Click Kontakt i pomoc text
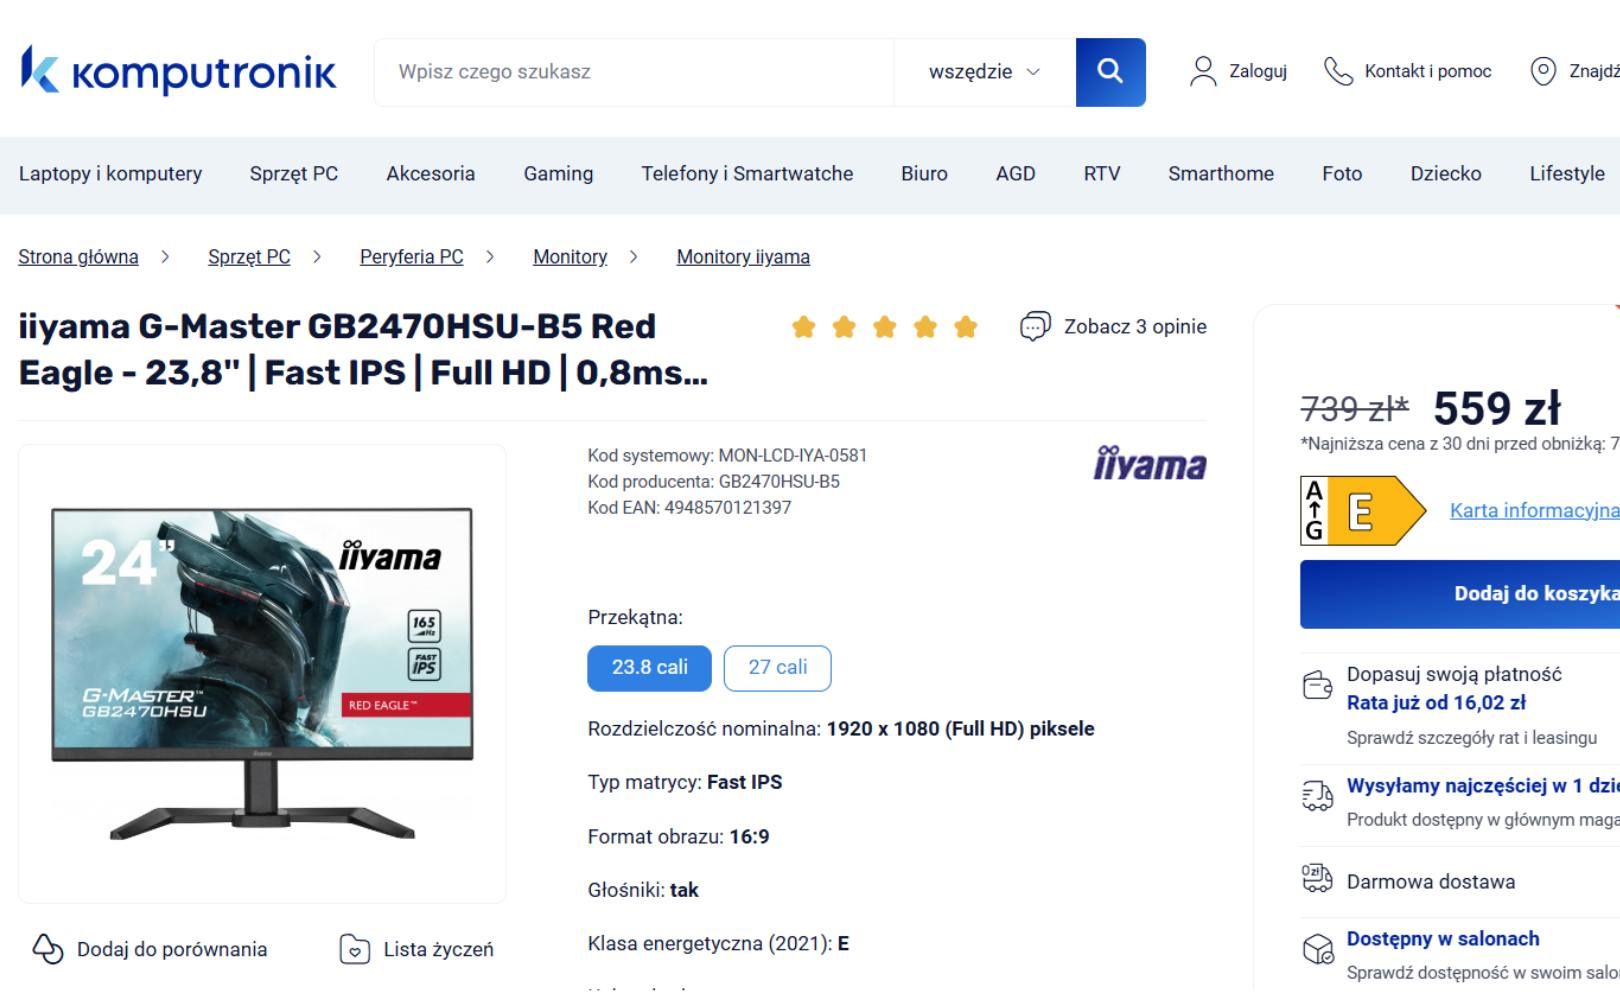1620x1000 pixels. tap(1428, 71)
